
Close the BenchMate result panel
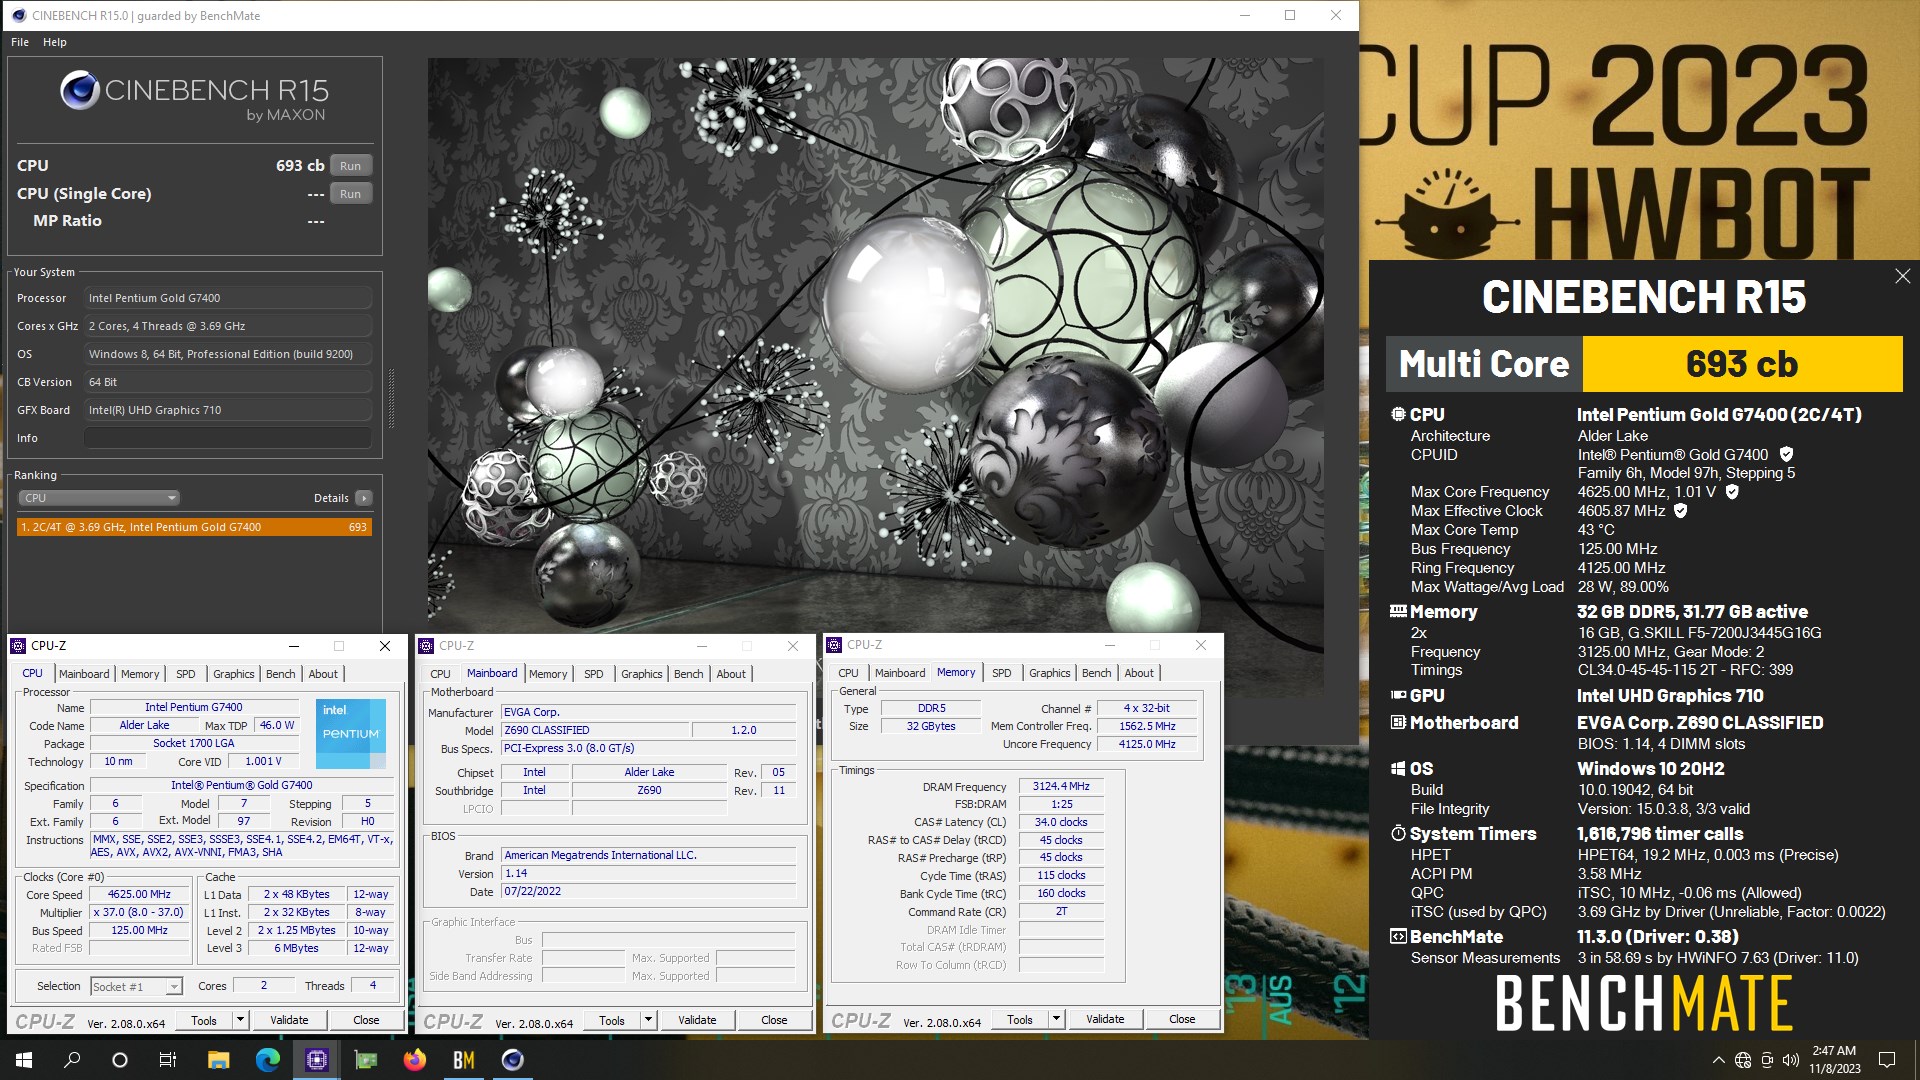pyautogui.click(x=1902, y=276)
